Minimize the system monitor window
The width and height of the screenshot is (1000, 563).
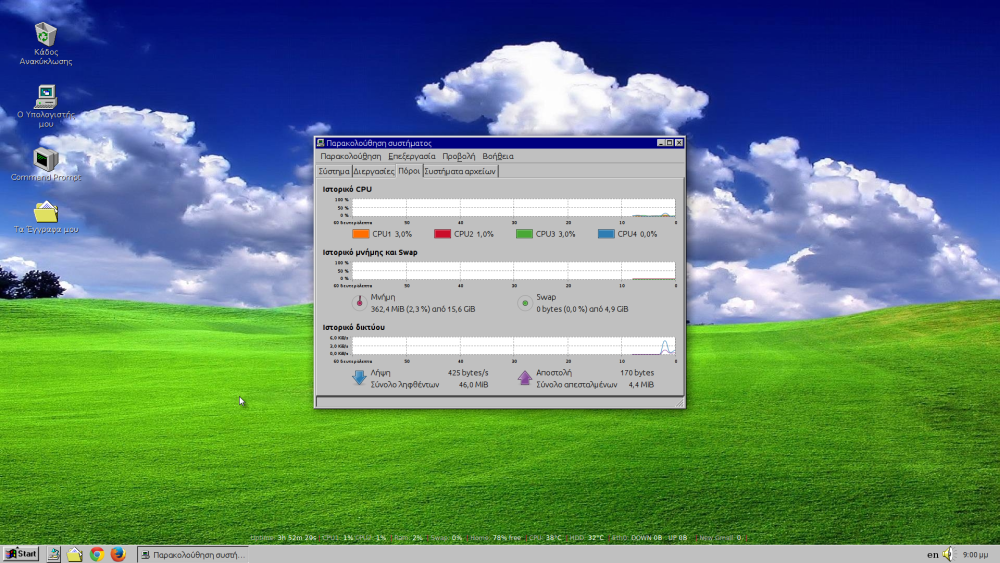[661, 143]
